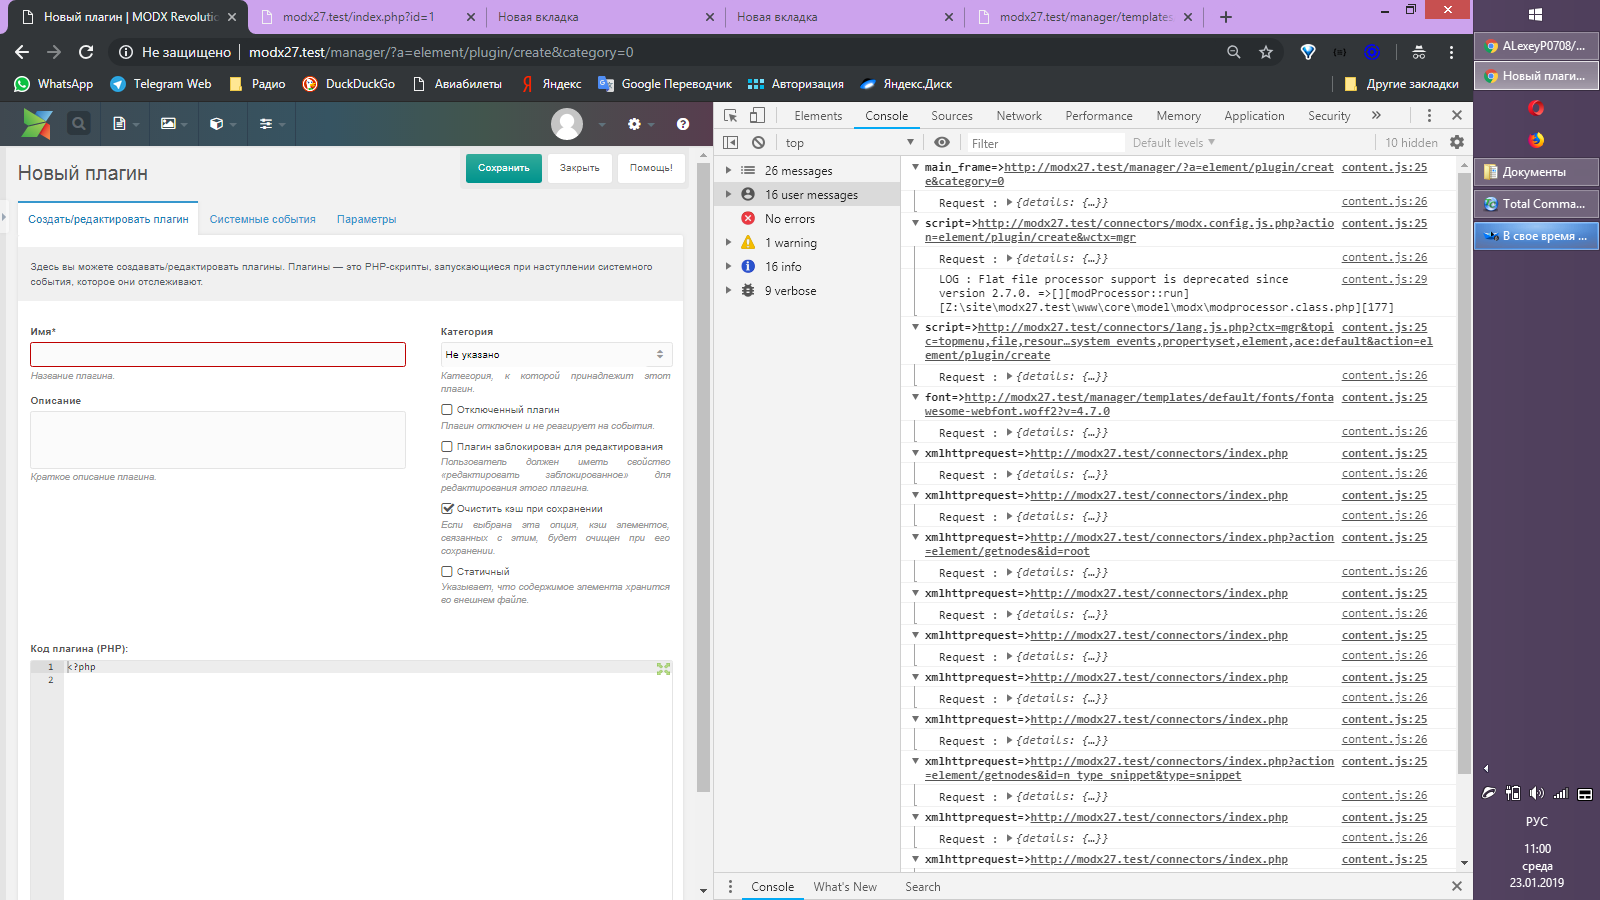The image size is (1600, 900).
Task: Toggle fullscreen for the plugin code editor
Action: click(663, 669)
